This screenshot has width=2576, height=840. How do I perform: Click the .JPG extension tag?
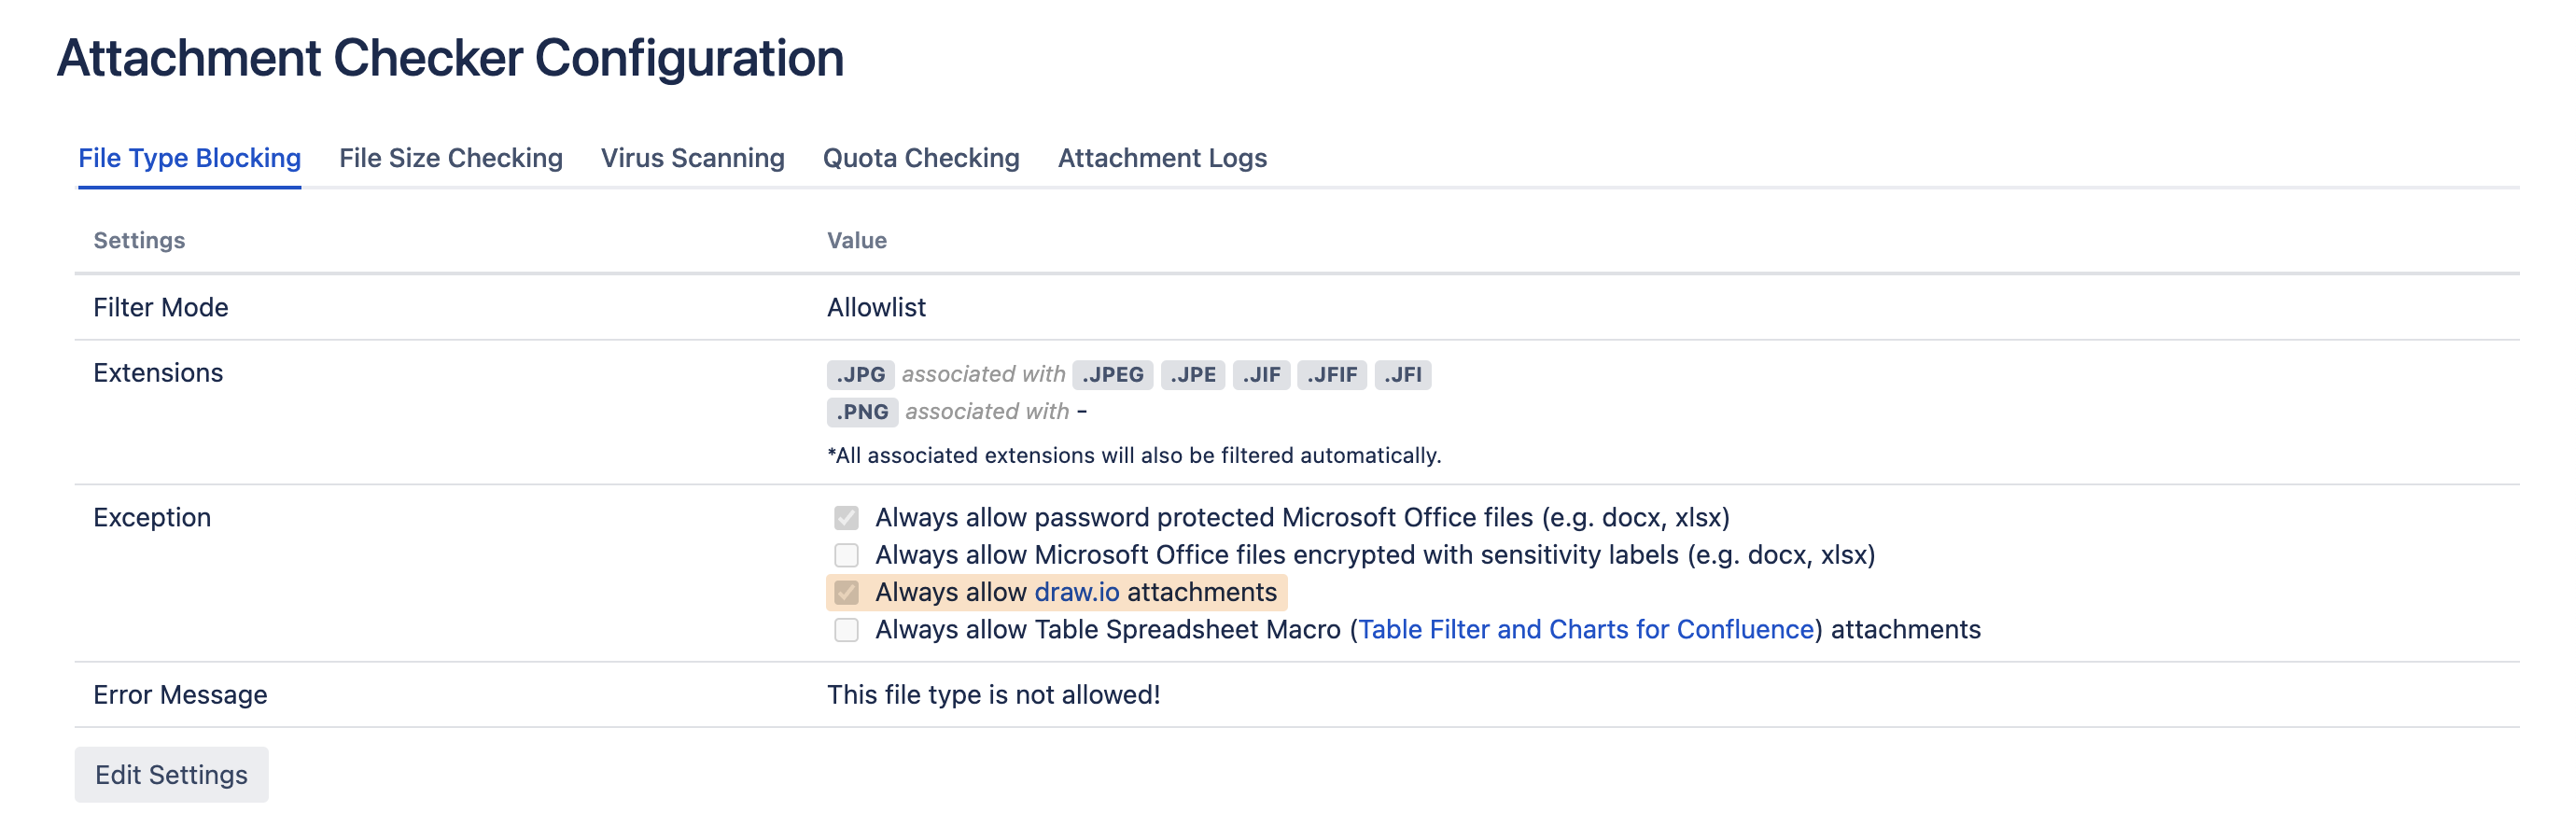pyautogui.click(x=860, y=375)
